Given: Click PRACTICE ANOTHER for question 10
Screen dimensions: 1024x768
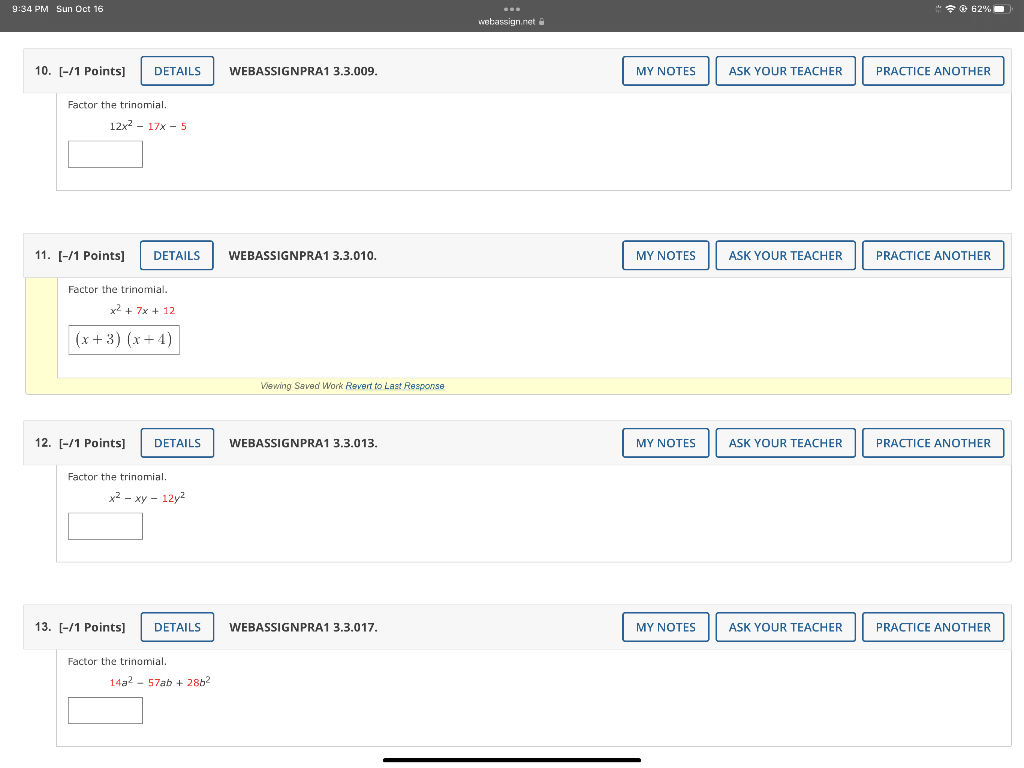Looking at the screenshot, I should pos(932,70).
